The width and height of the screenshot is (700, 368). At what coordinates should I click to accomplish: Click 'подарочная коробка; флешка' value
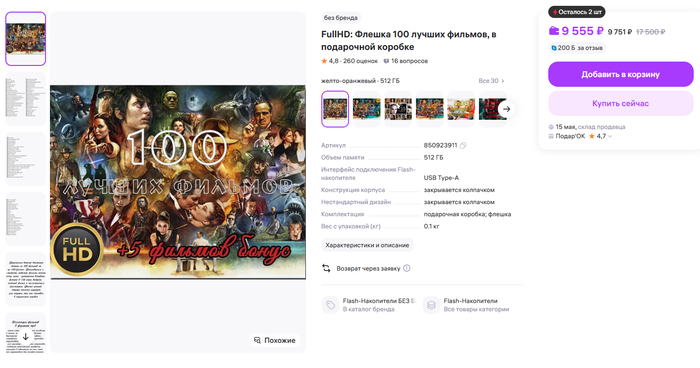[467, 214]
